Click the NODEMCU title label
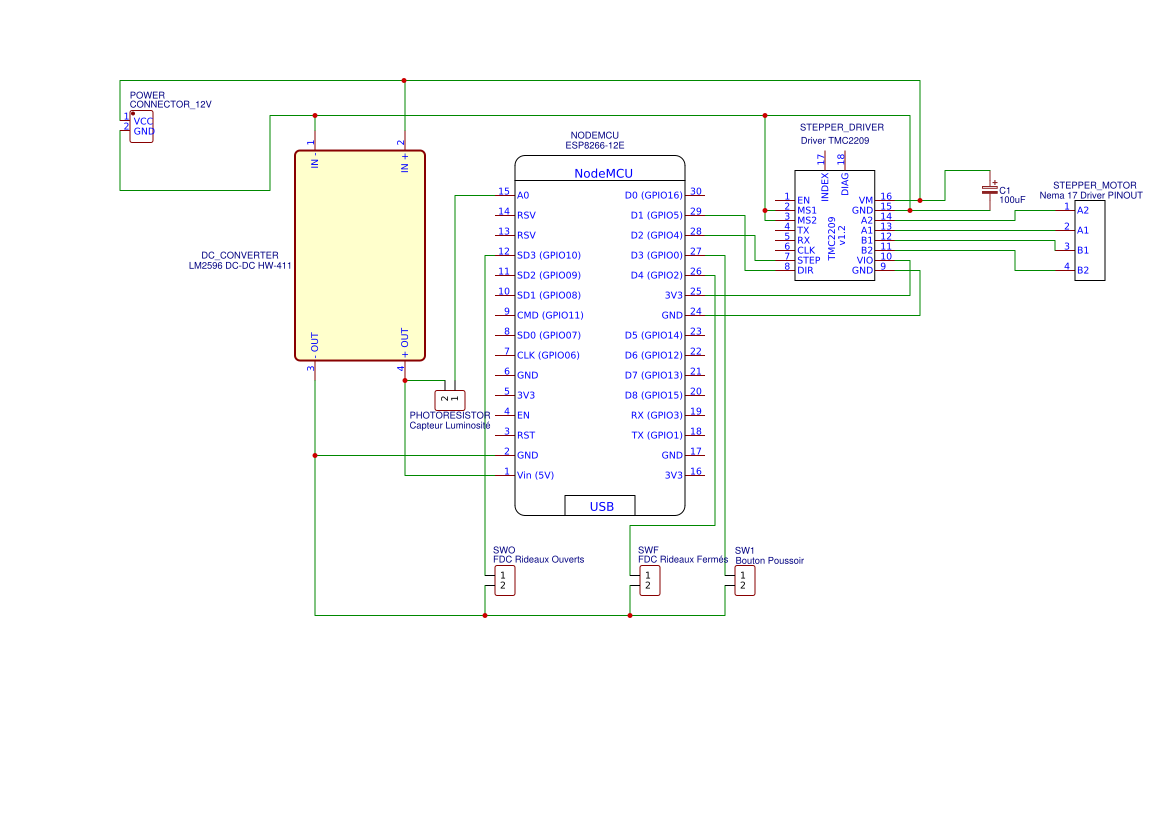This screenshot has width=1169, height=827. click(x=593, y=135)
